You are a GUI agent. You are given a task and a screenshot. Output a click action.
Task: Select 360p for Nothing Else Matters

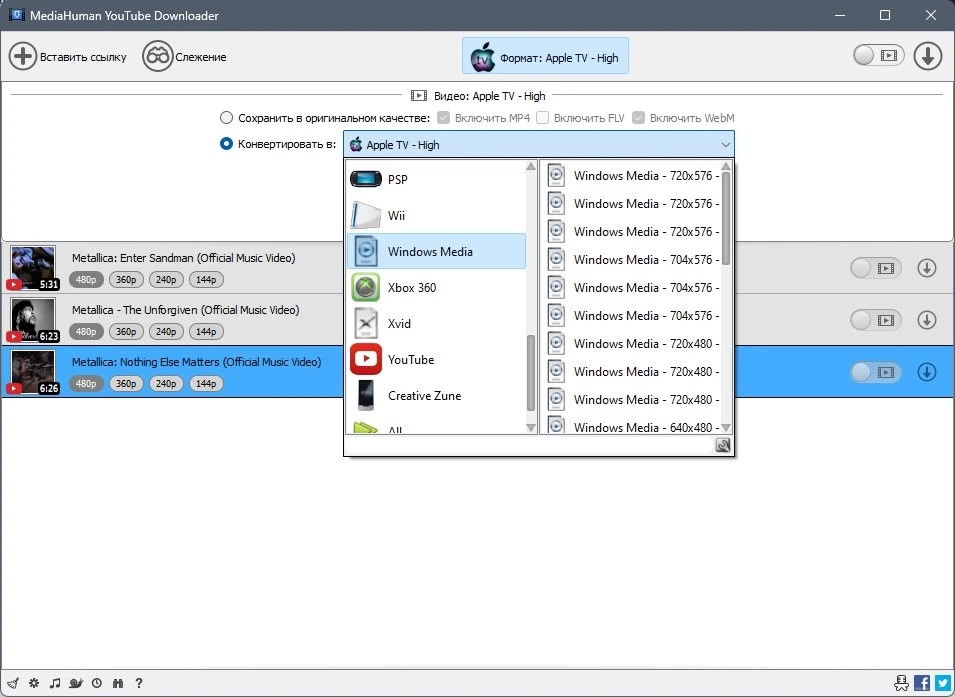click(126, 383)
